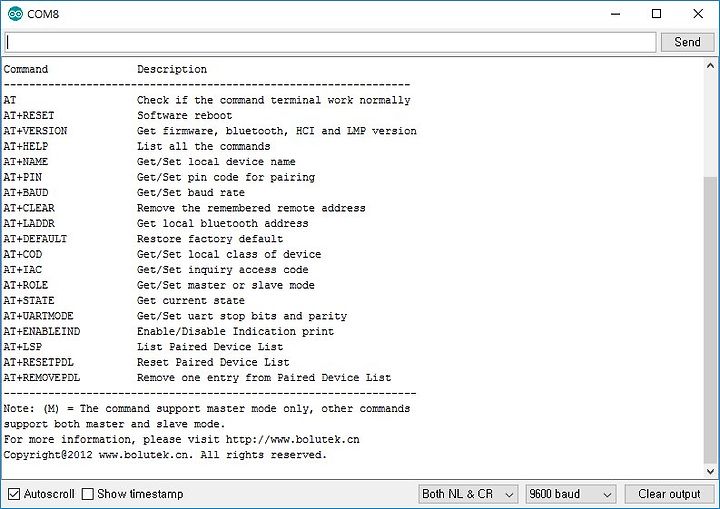The height and width of the screenshot is (509, 720).
Task: Click the AT+PIN command text
Action: click(x=22, y=177)
